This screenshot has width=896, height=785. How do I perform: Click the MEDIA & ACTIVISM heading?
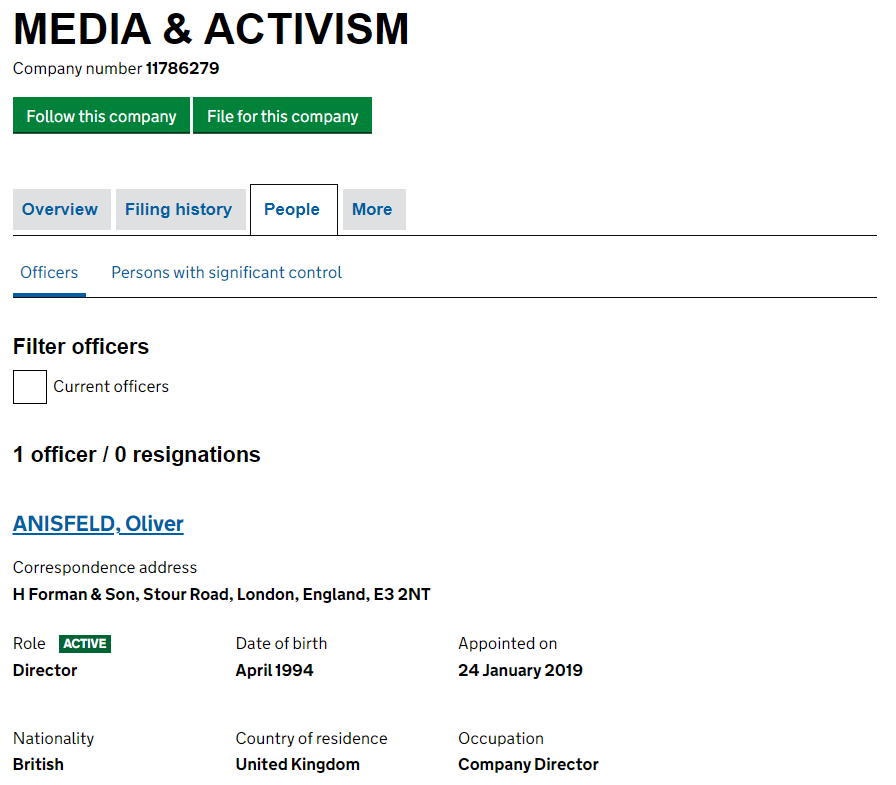[x=210, y=29]
